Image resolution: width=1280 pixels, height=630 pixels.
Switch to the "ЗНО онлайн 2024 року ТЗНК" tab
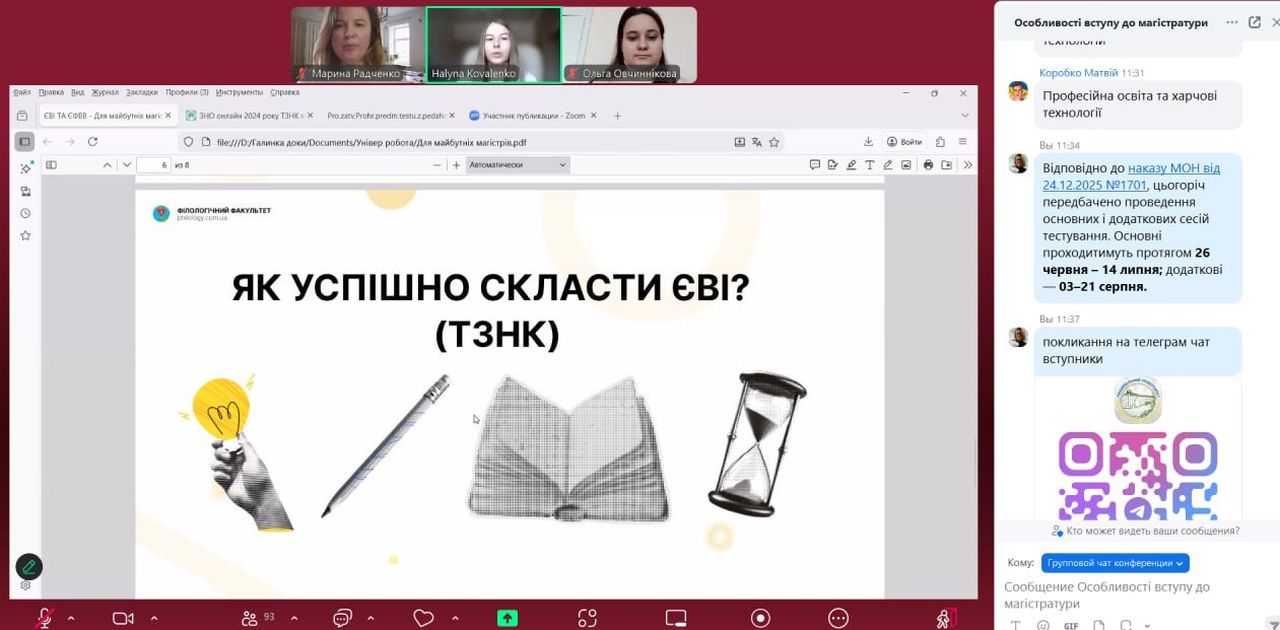click(x=250, y=116)
